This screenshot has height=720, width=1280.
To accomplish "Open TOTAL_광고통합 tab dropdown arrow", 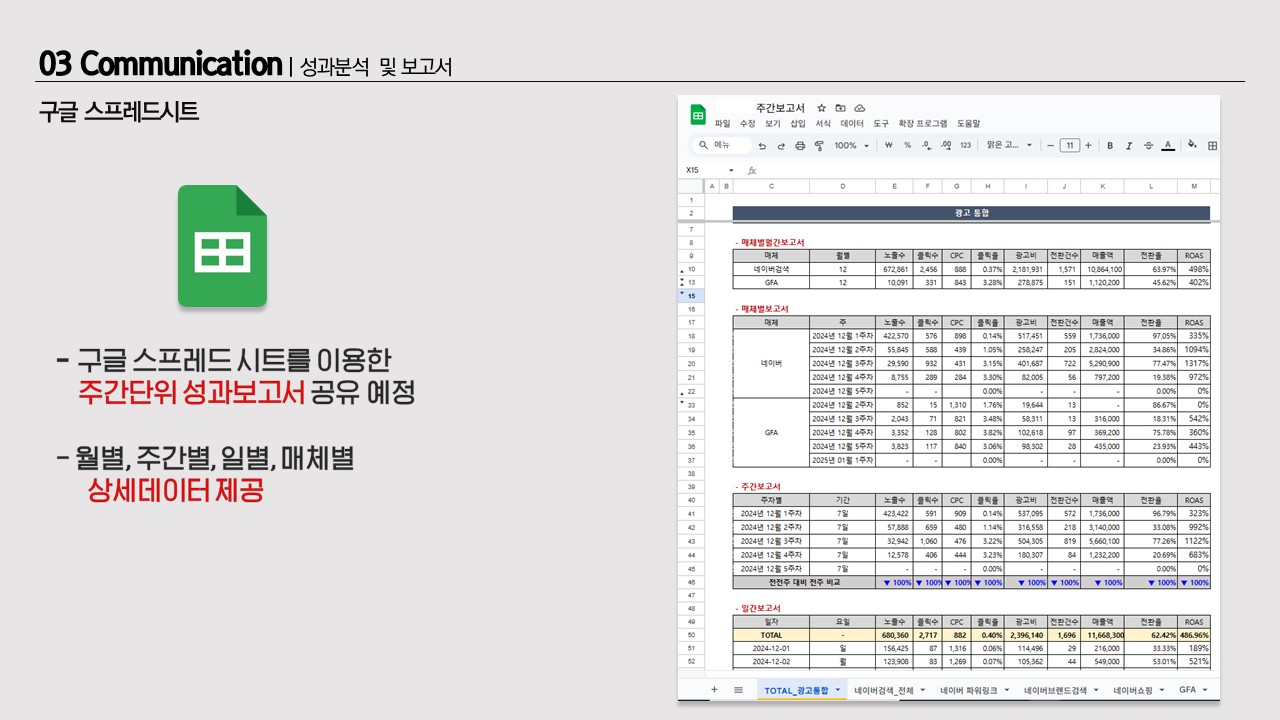I will click(837, 690).
